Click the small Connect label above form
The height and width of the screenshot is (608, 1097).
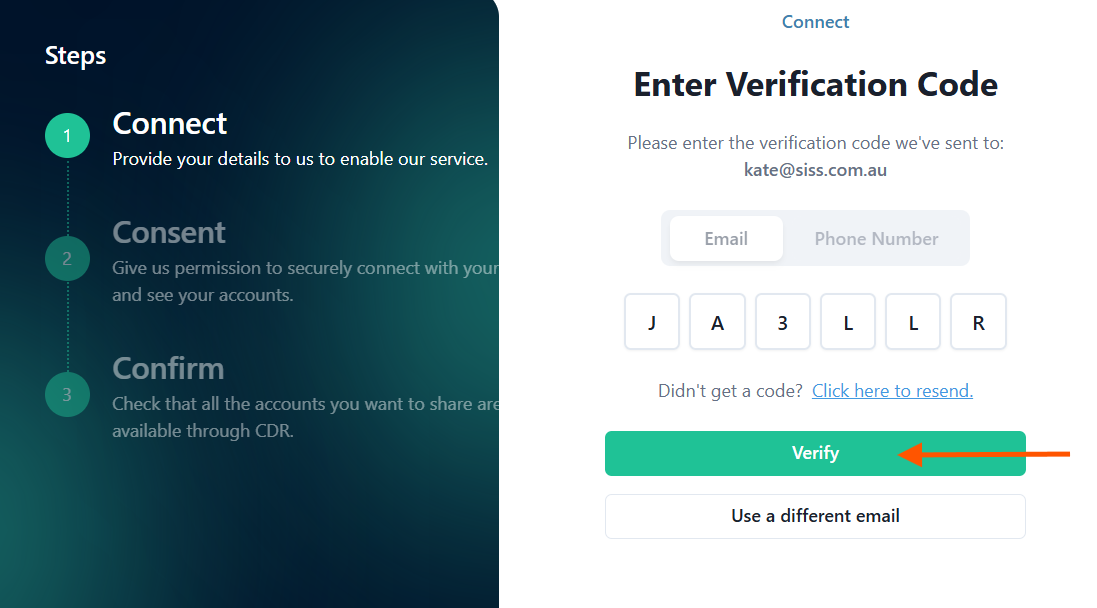815,22
